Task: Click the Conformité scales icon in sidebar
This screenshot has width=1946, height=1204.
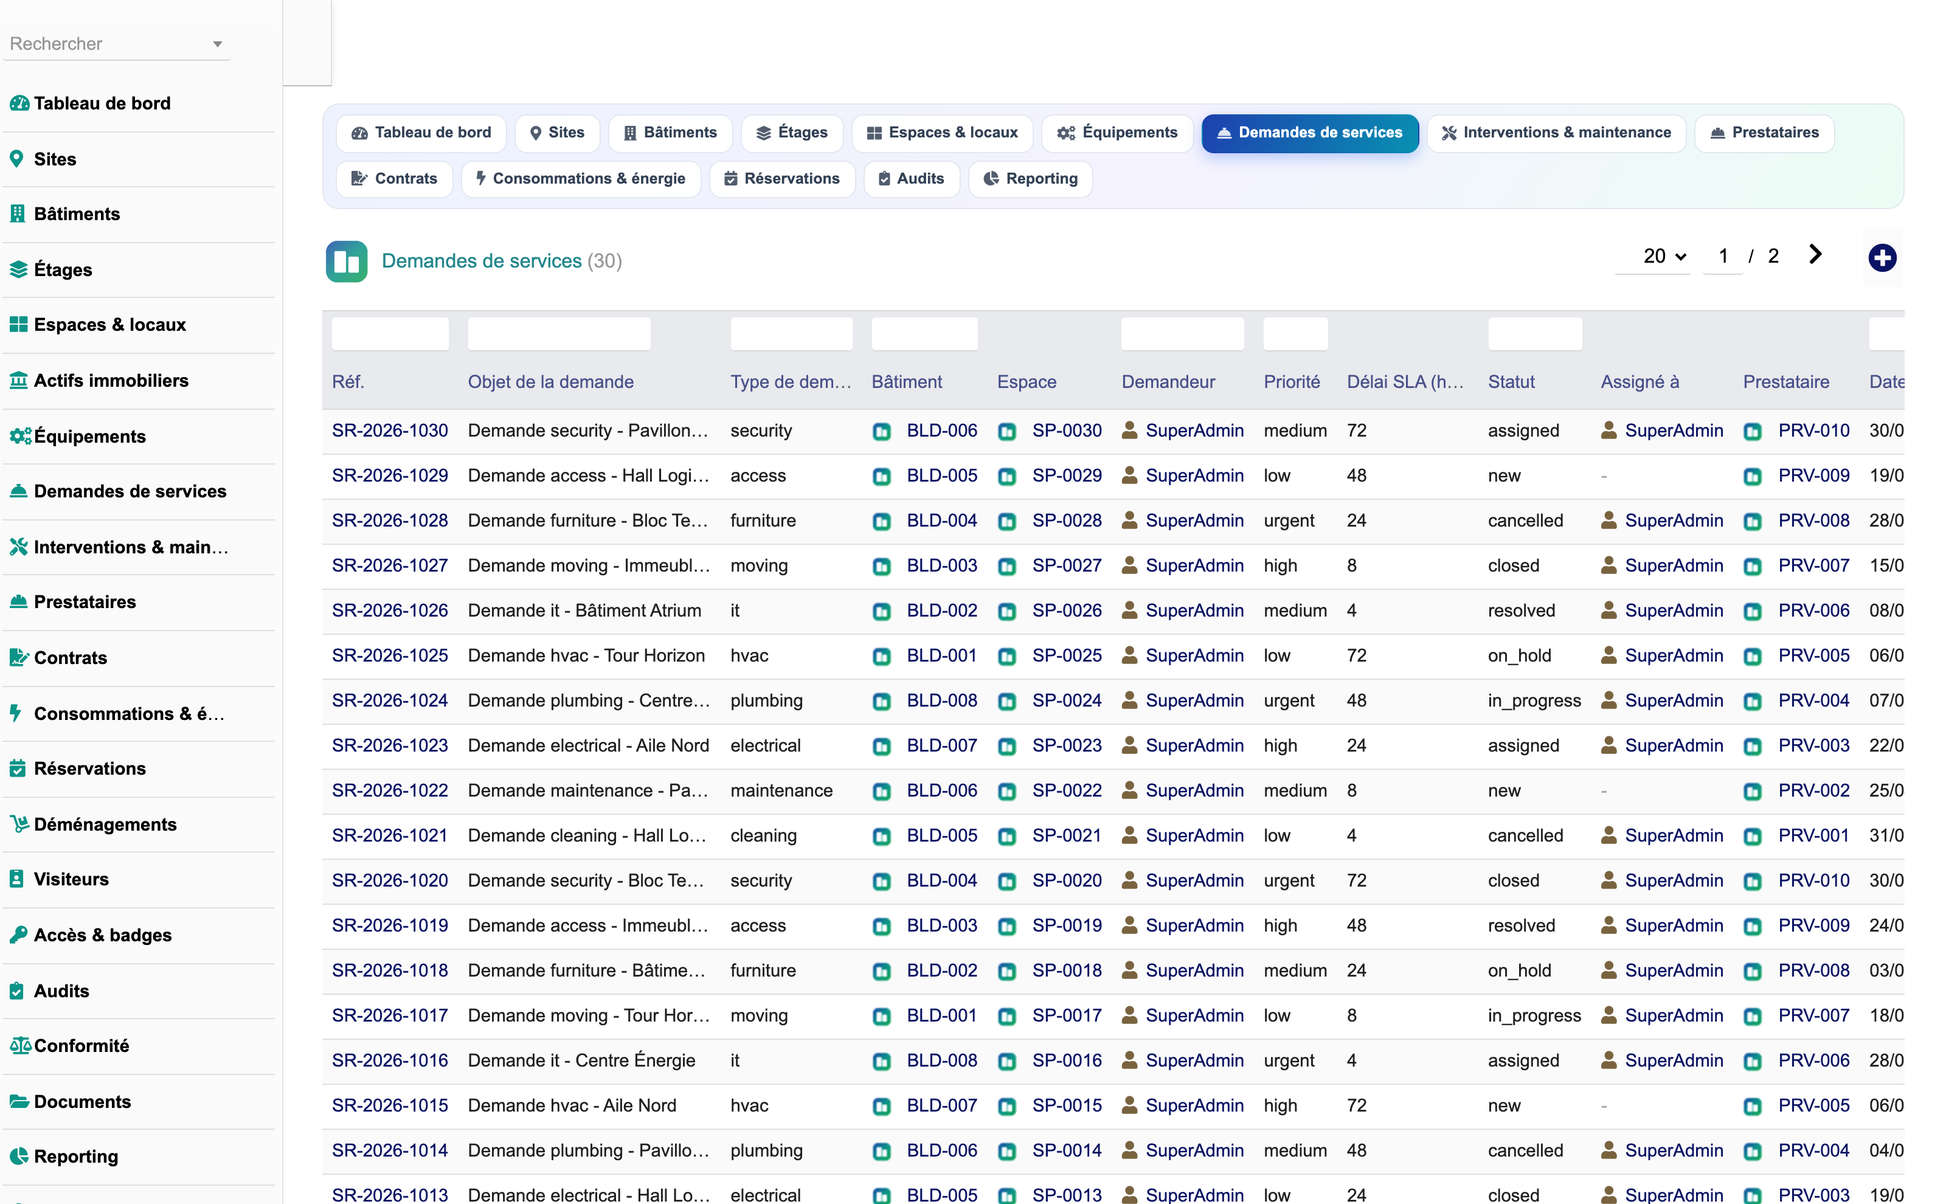Action: pos(20,1045)
